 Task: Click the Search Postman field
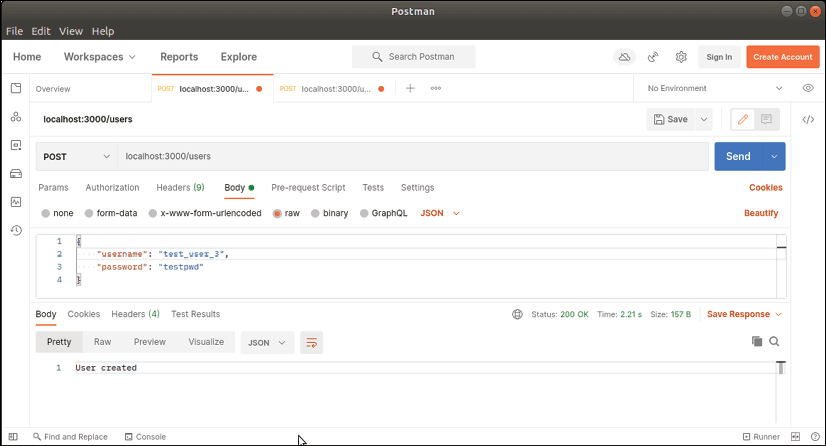pos(414,57)
